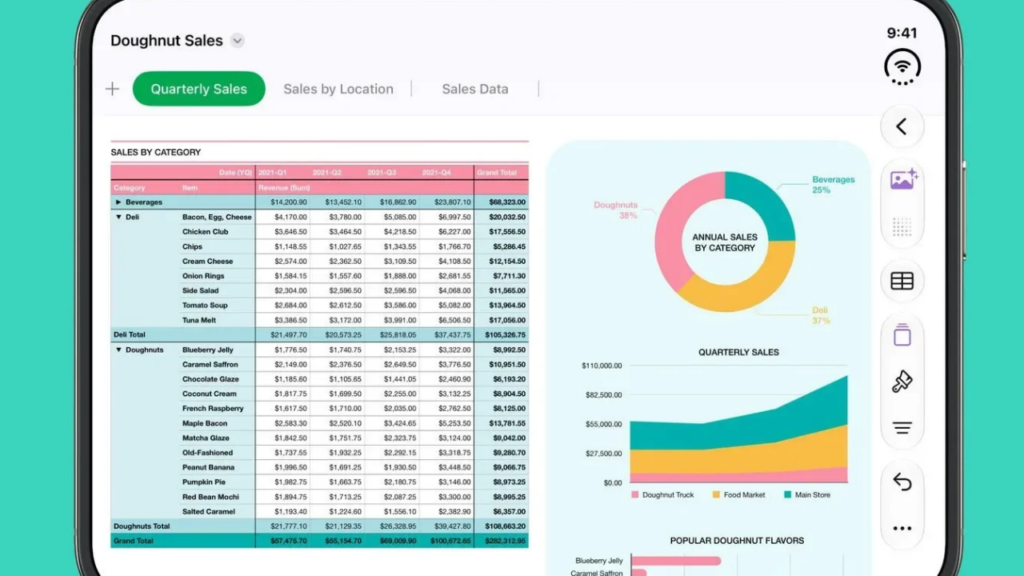
Task: Select the $282,312.95 grand total cell
Action: click(501, 541)
